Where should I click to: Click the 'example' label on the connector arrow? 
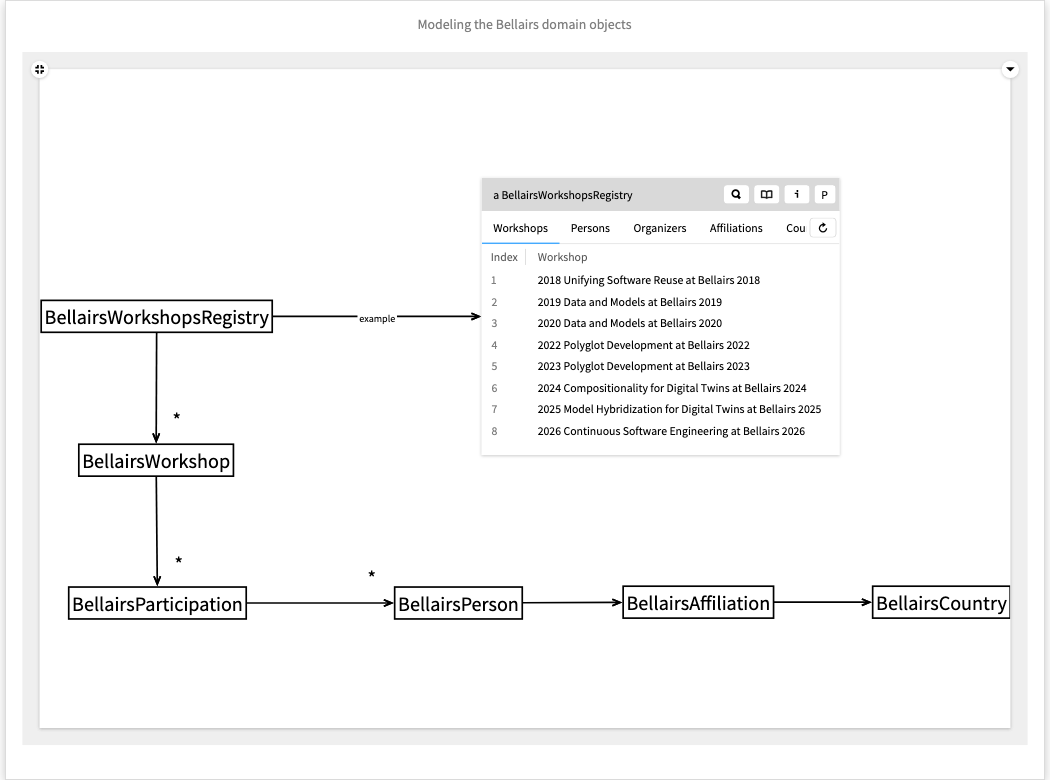(x=377, y=318)
